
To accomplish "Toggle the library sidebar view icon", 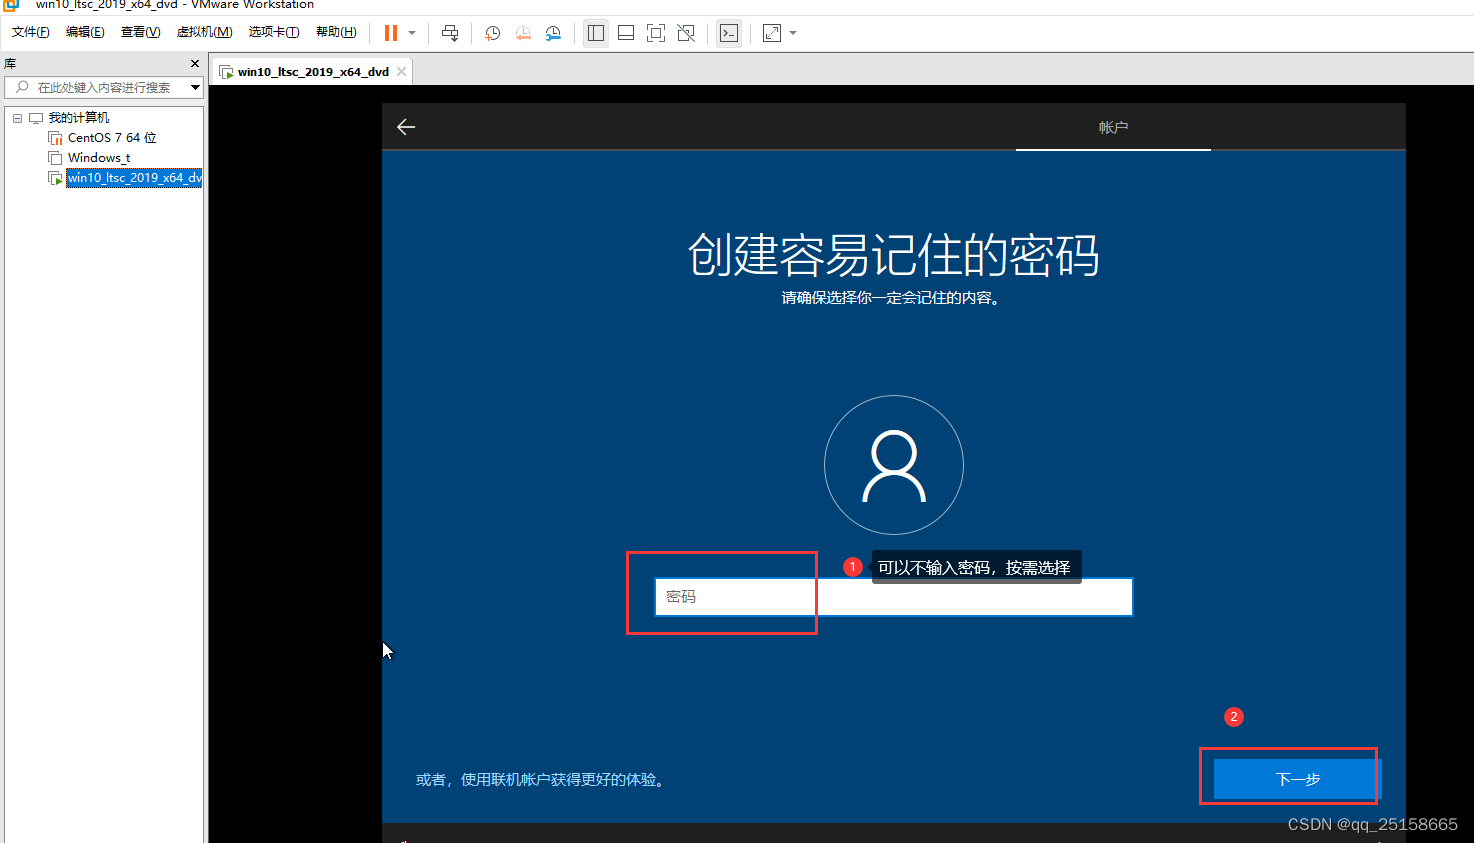I will 596,33.
